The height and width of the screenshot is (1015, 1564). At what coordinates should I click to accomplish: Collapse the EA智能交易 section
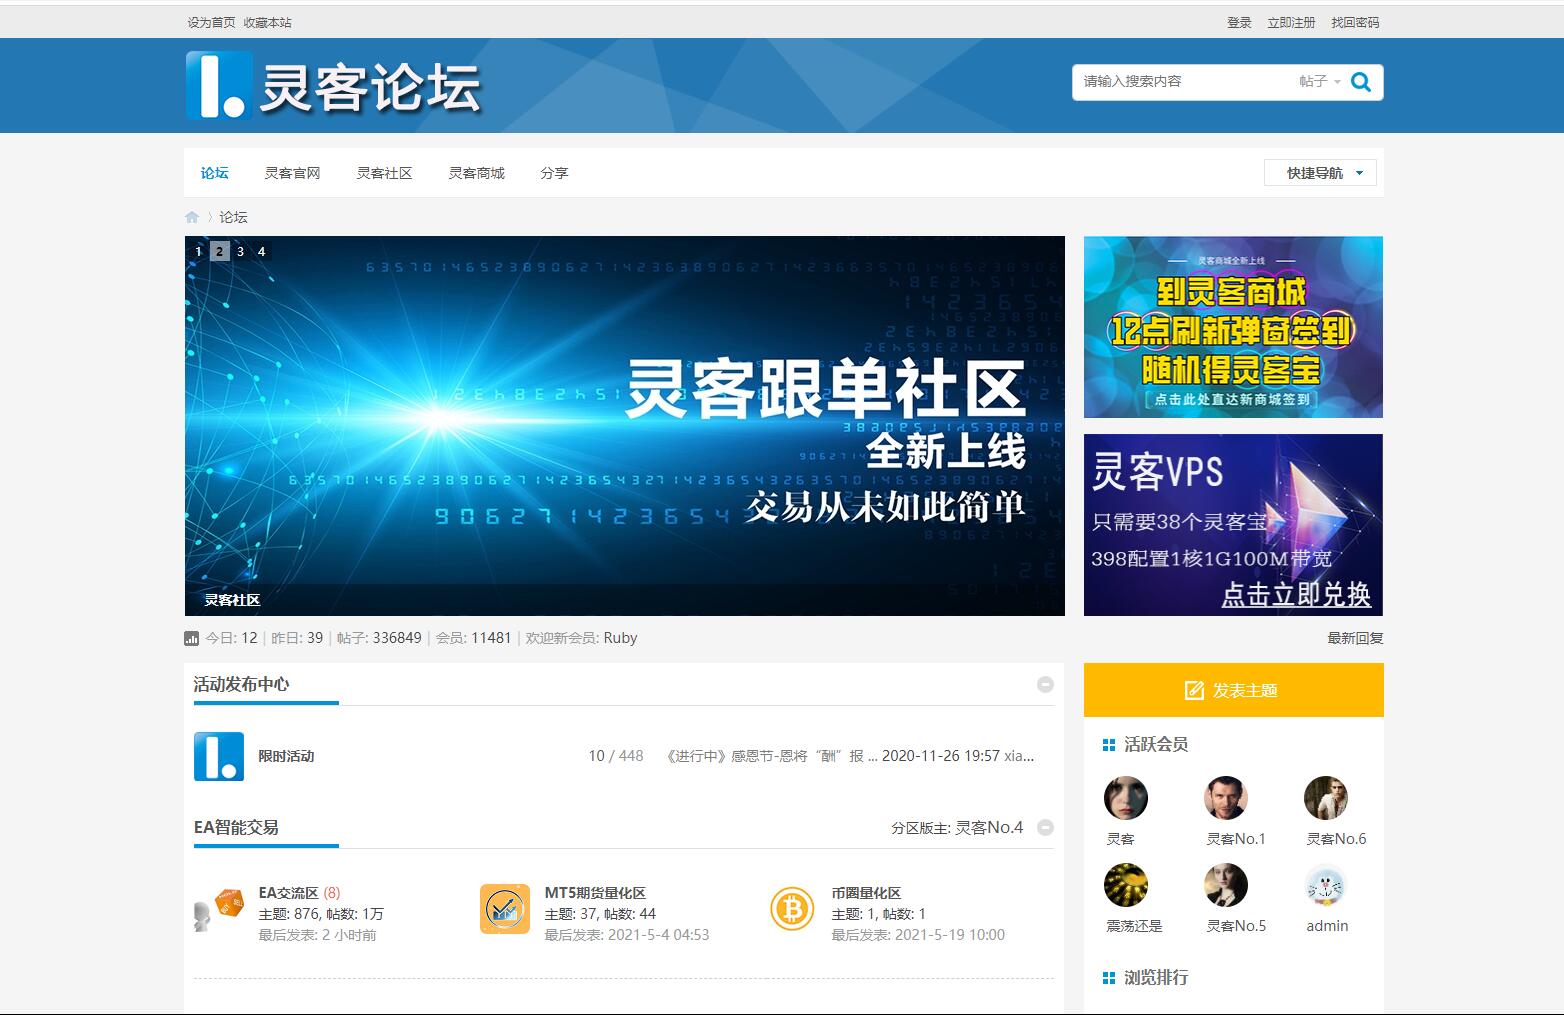coord(1045,827)
